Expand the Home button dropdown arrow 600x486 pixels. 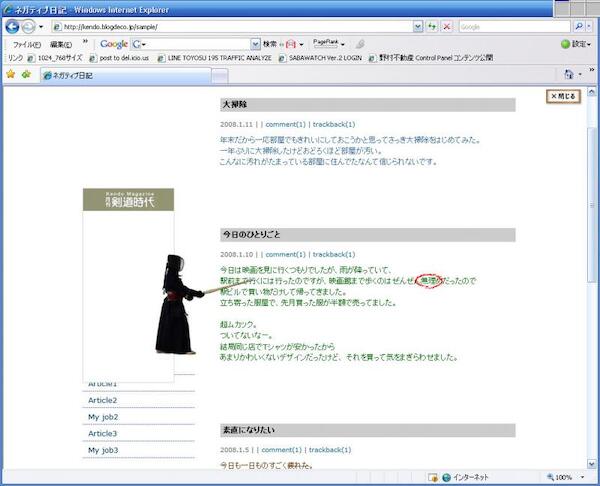coord(580,74)
